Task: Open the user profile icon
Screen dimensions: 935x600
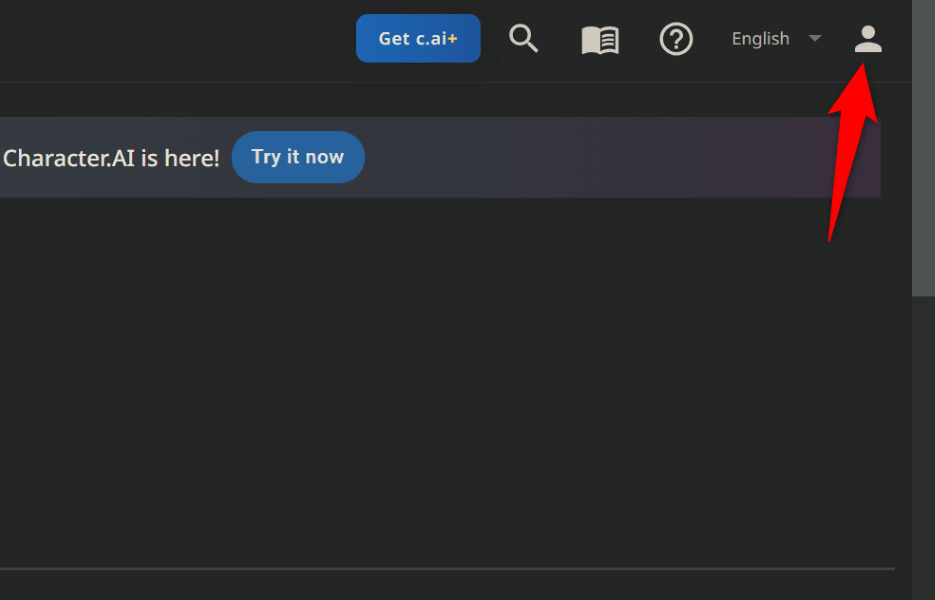Action: click(867, 39)
